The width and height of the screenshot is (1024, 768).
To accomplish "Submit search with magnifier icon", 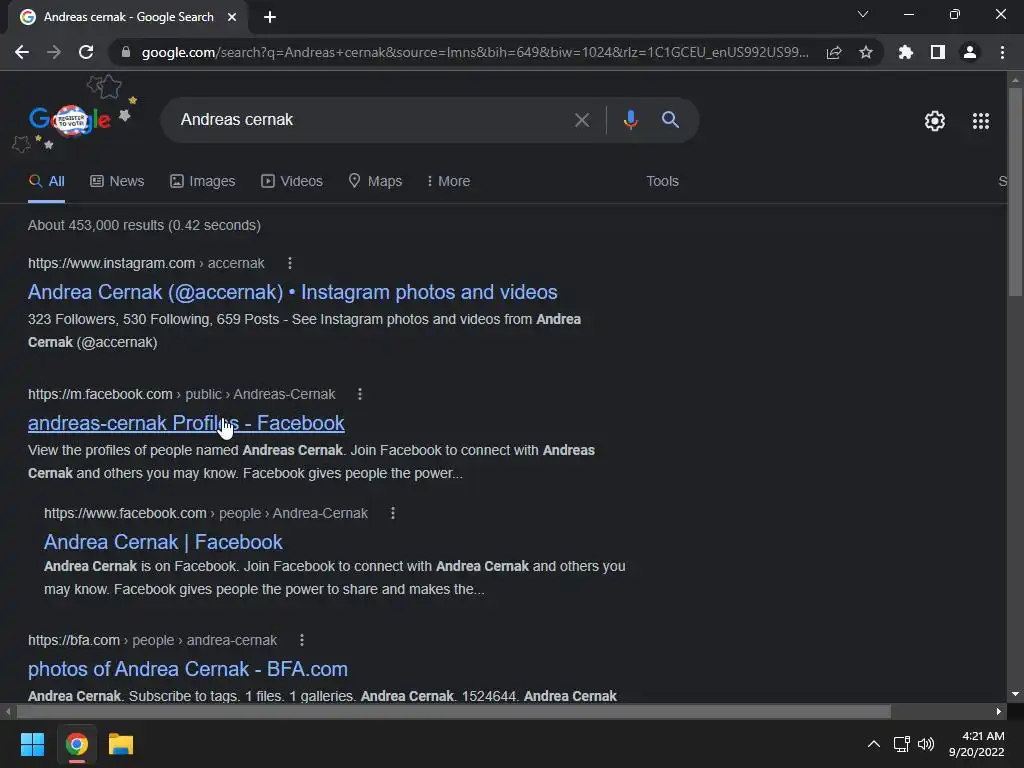I will tap(670, 120).
